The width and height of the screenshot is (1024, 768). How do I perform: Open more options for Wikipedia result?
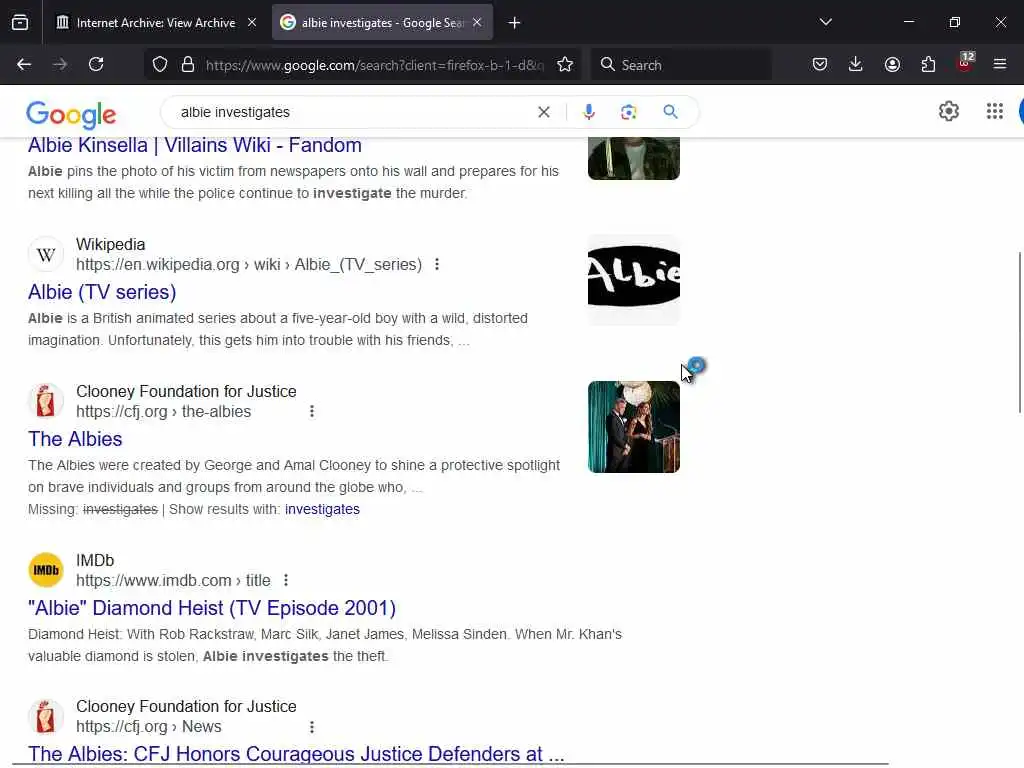pos(437,264)
